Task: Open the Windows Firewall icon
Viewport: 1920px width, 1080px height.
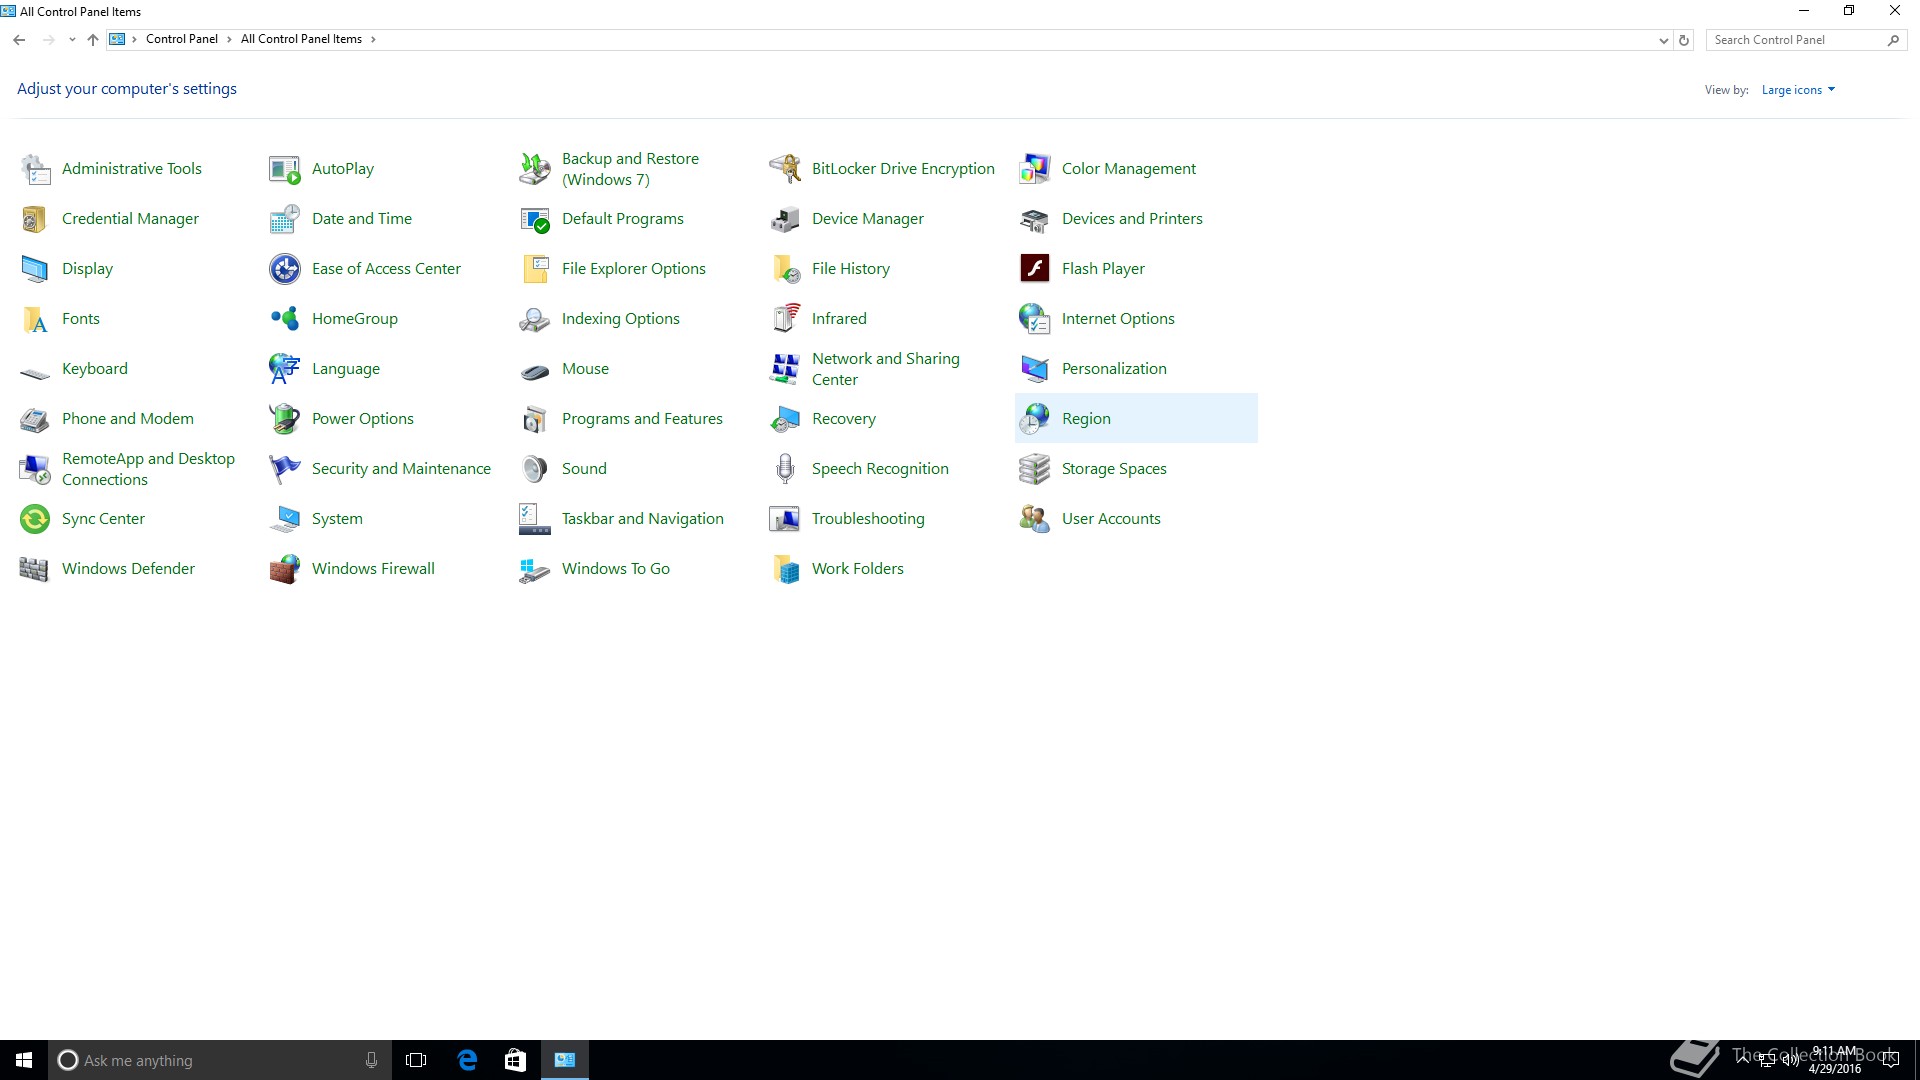Action: 285,569
